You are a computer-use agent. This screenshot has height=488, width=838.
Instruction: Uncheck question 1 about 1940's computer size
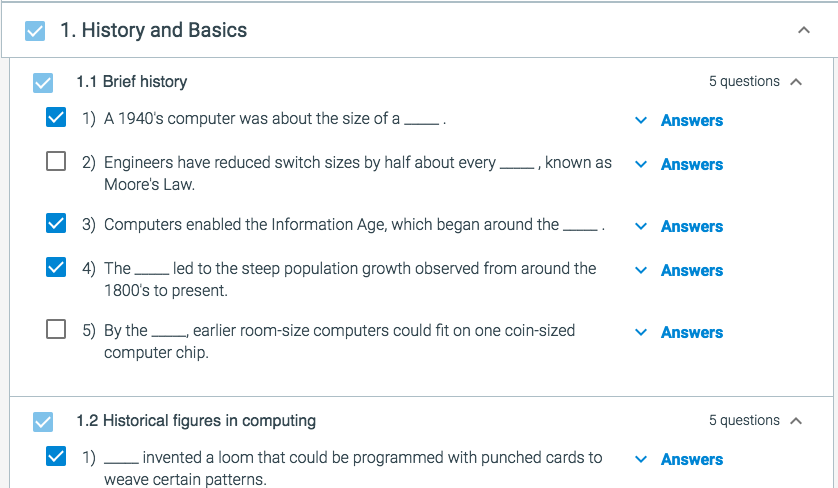[56, 119]
